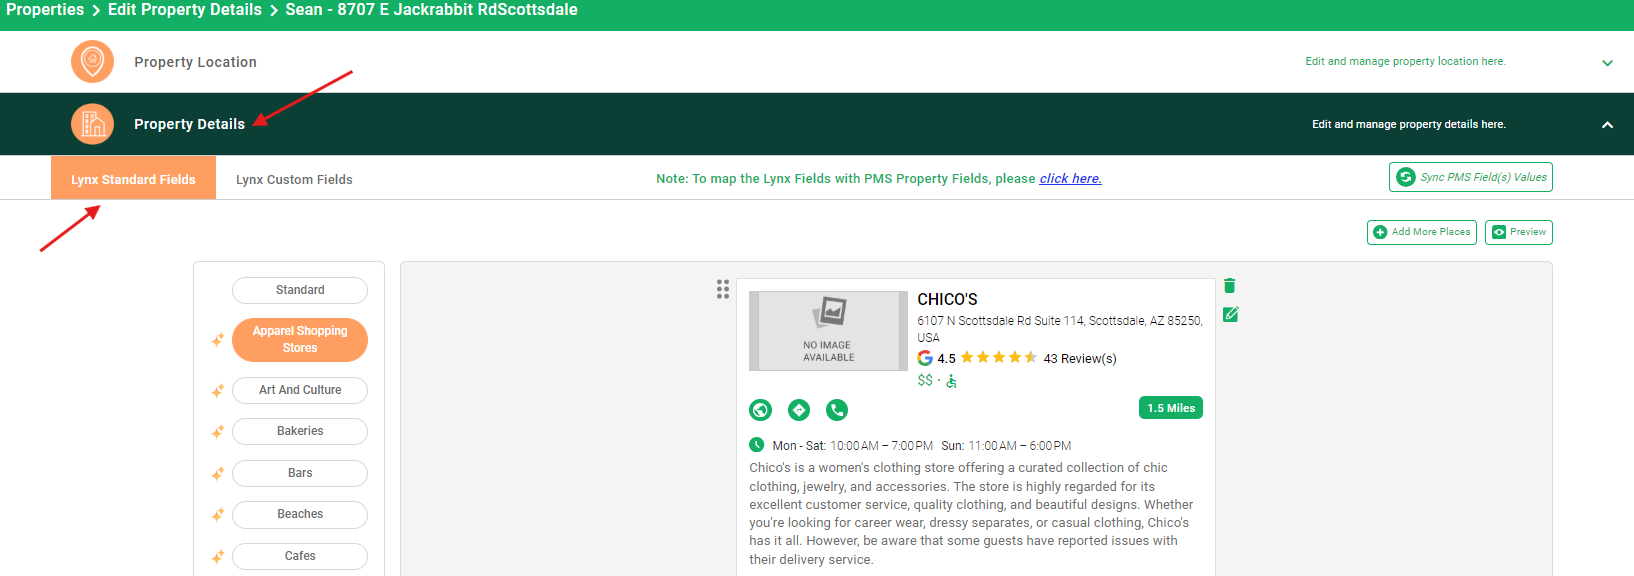Click the No Image Available thumbnail
Viewport: 1634px width, 576px height.
point(829,331)
